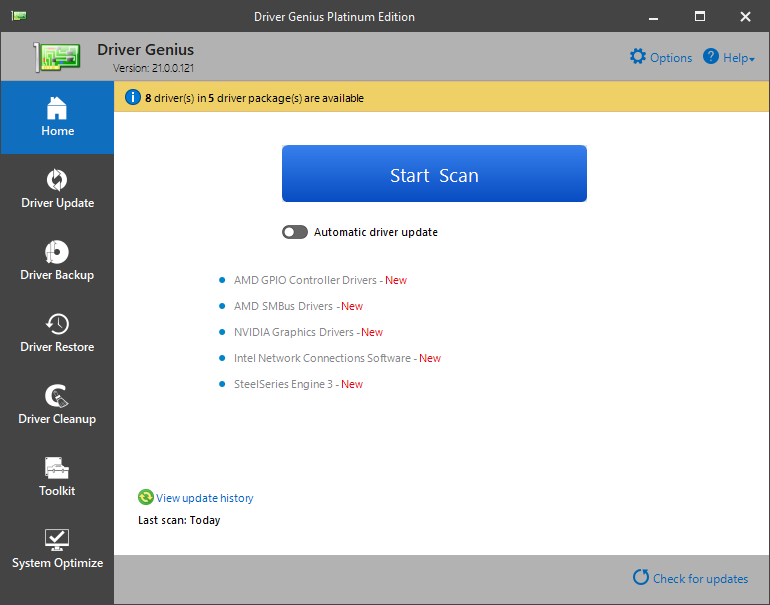This screenshot has height=605, width=770.
Task: Go to the Driver Backup label
Action: point(57,275)
